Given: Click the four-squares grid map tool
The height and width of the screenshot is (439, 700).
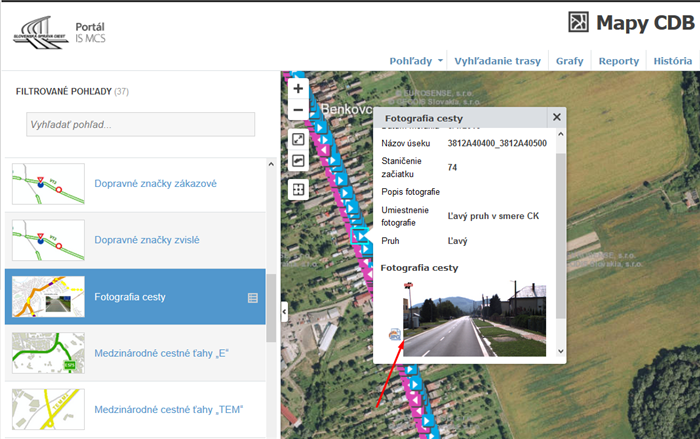Looking at the screenshot, I should click(x=298, y=189).
